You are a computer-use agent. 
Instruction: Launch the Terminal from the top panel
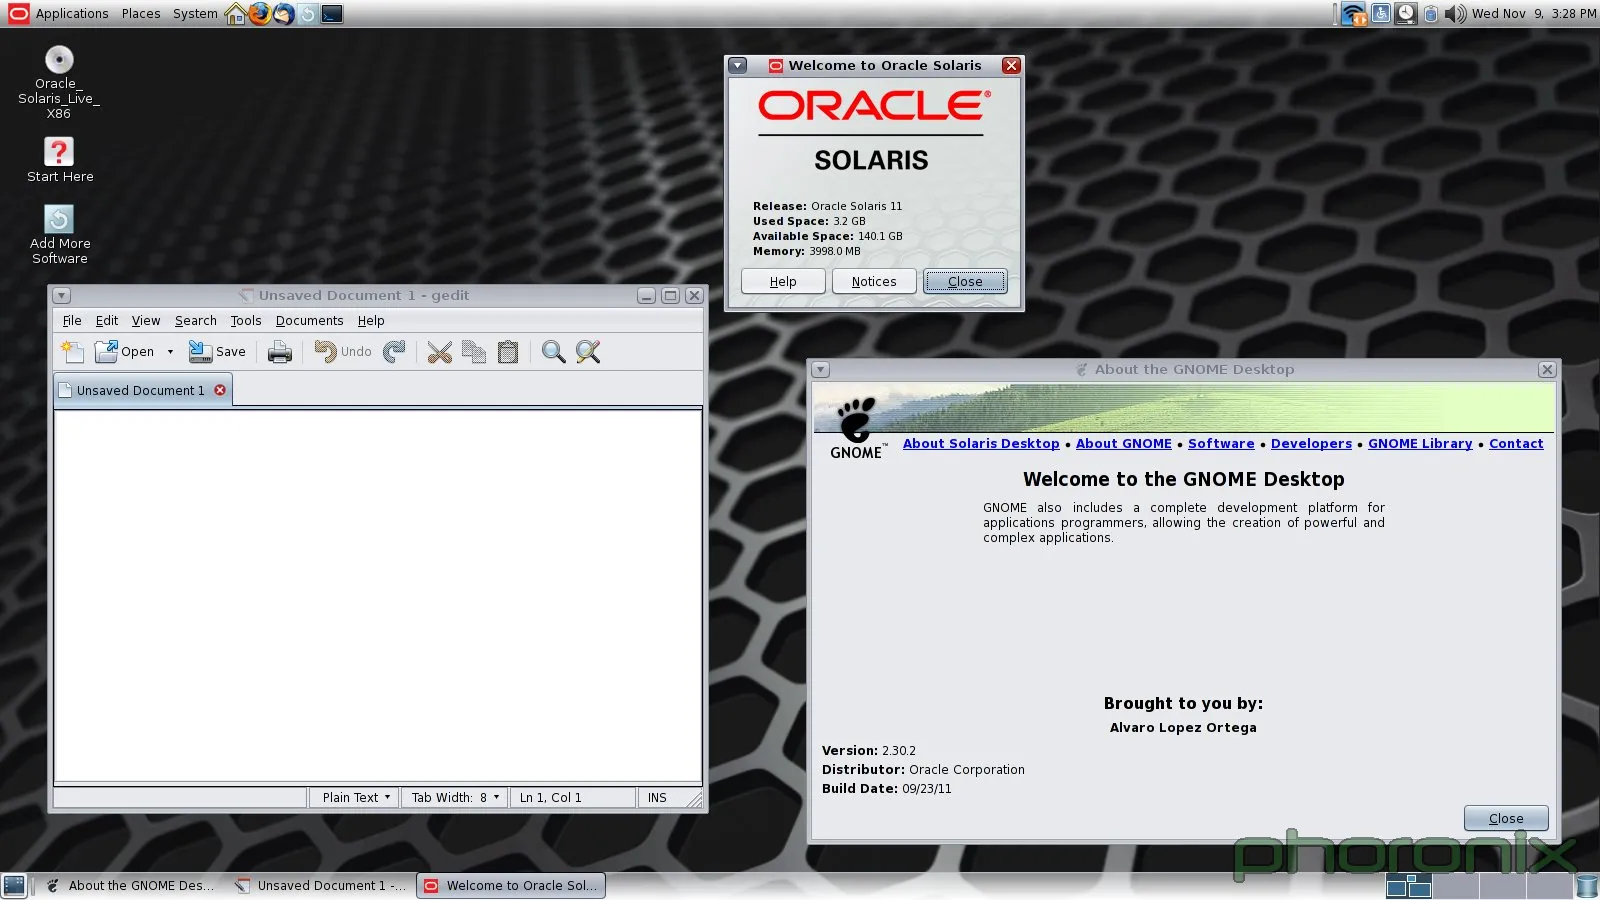point(332,14)
